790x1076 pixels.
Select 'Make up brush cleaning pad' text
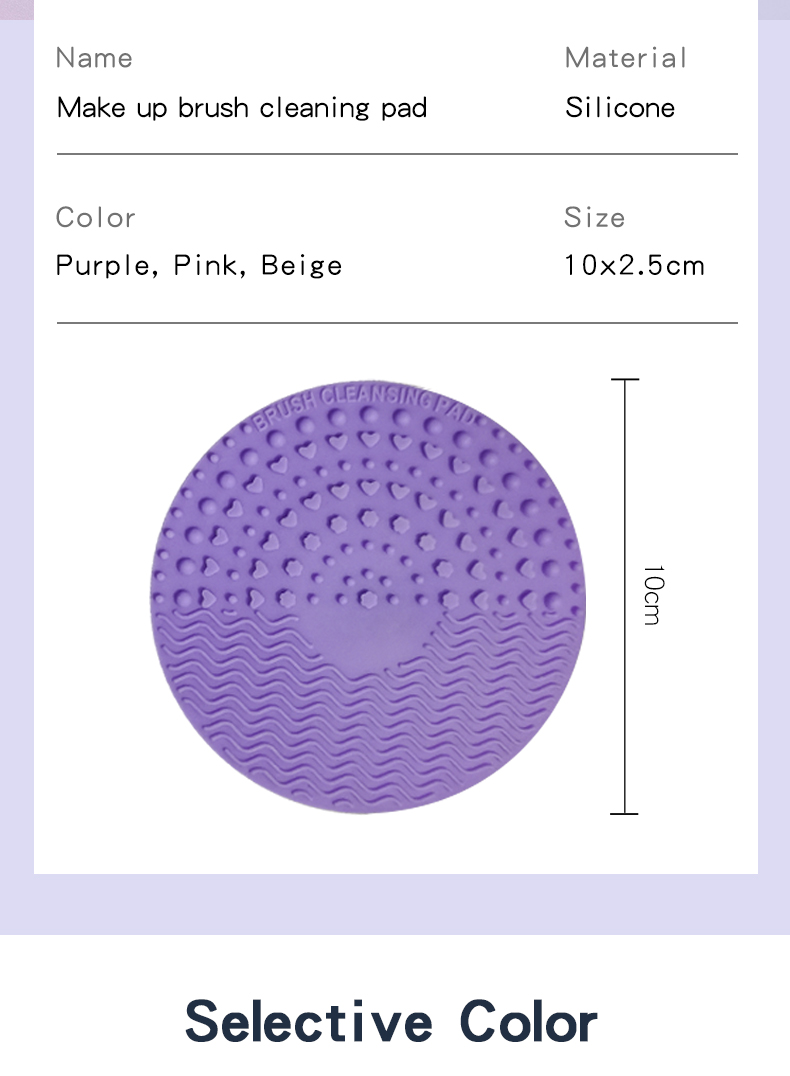click(x=242, y=108)
